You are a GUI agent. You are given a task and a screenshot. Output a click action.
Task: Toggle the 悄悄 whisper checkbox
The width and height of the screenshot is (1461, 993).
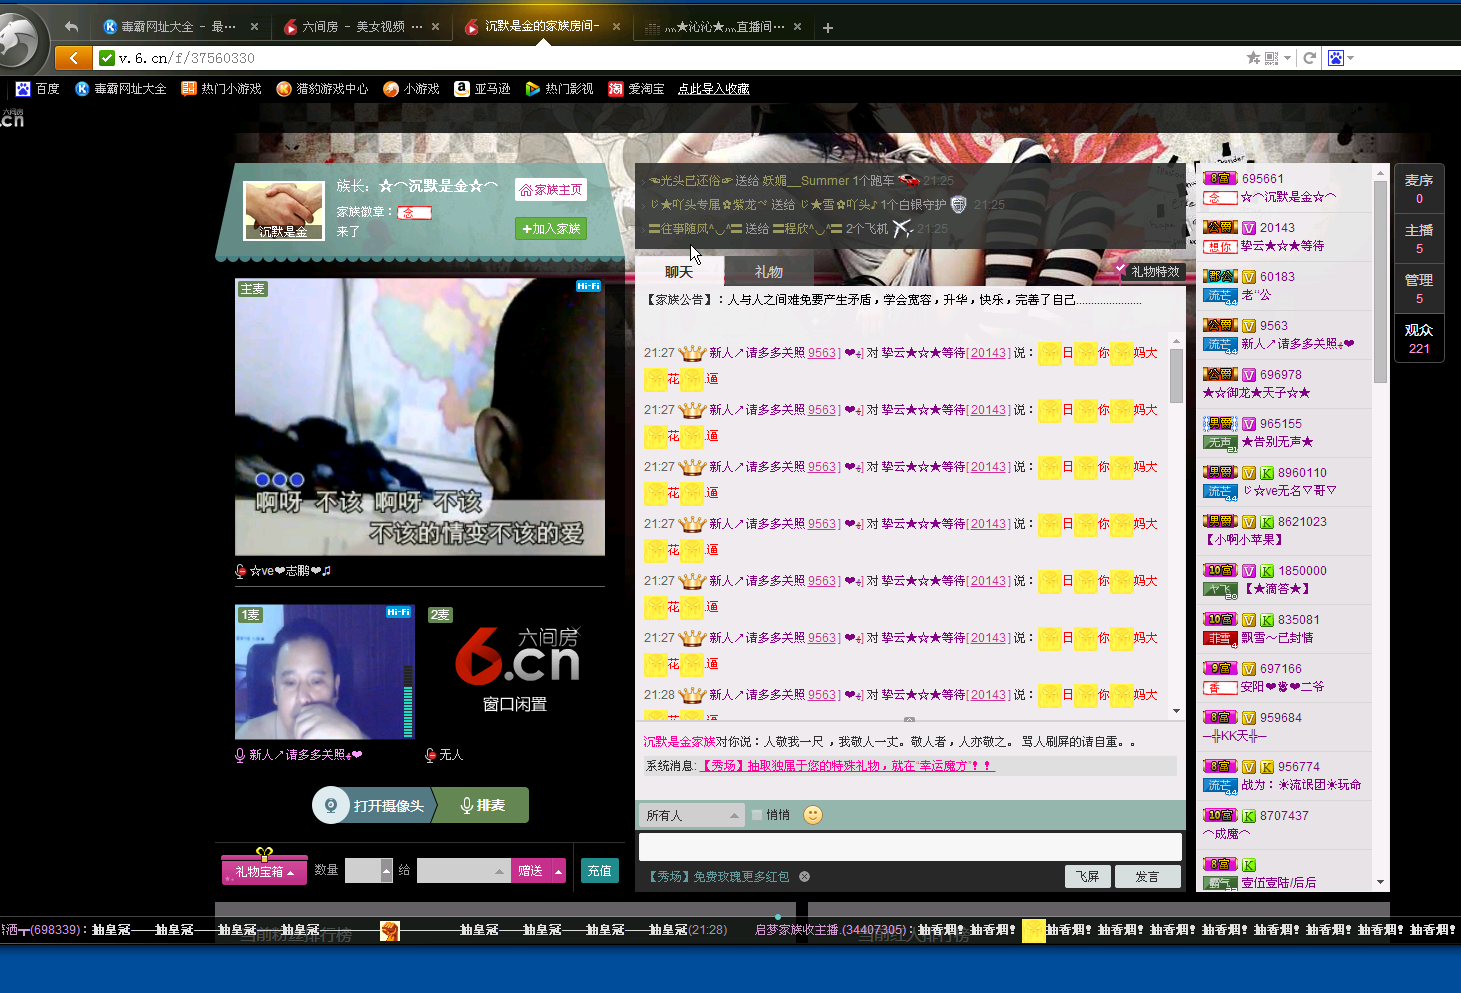click(757, 815)
